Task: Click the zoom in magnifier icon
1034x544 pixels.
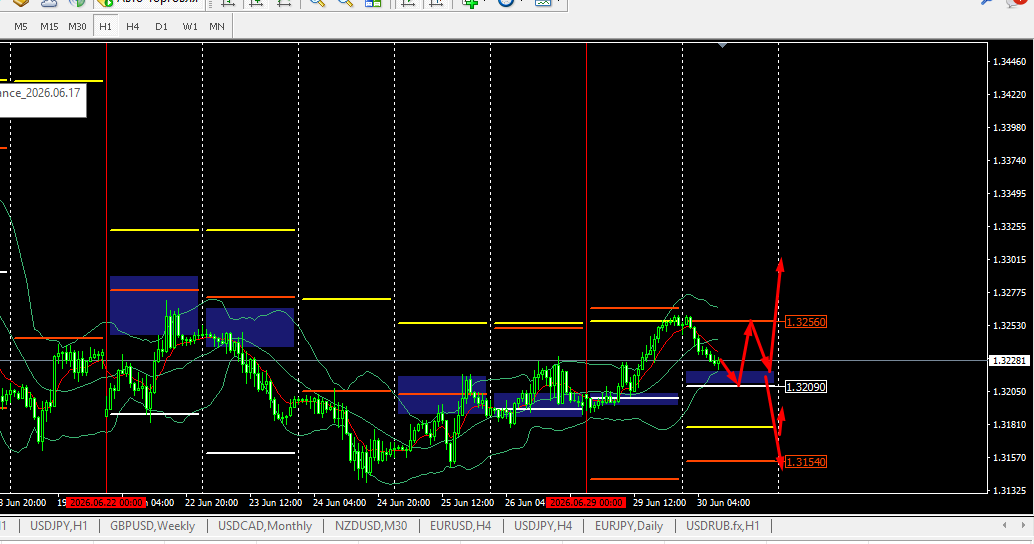Action: pyautogui.click(x=317, y=3)
